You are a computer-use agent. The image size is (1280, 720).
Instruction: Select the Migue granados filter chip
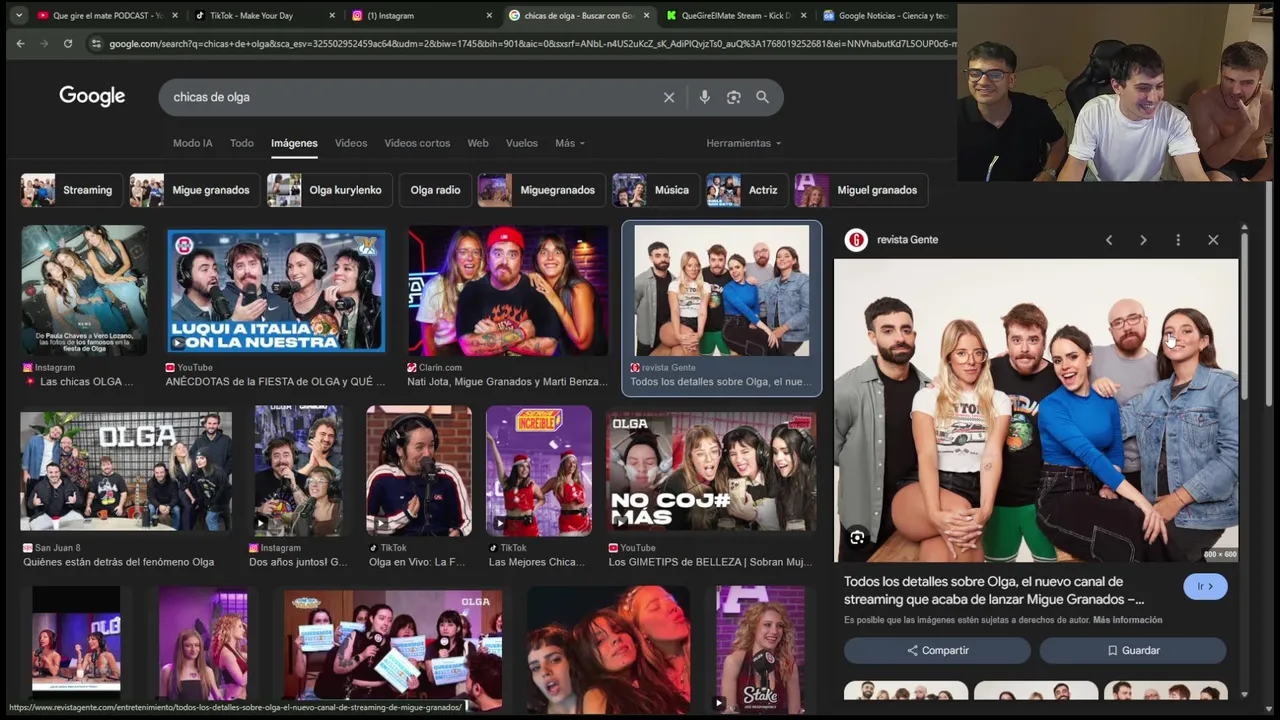[194, 190]
